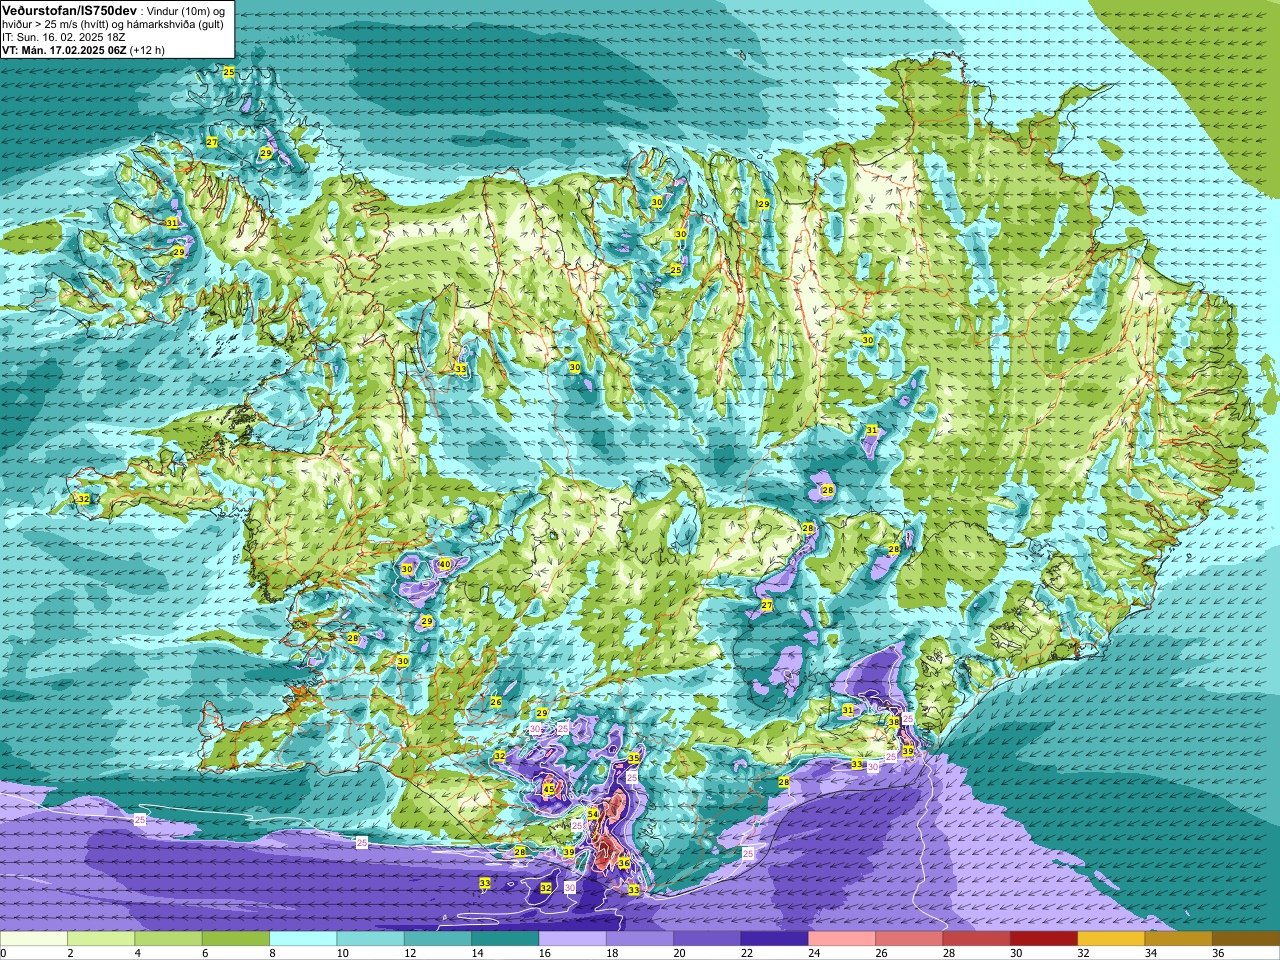This screenshot has height=960, width=1280.
Task: Select the 0–2 m/s pale legend swatch
Action: (x=34, y=939)
